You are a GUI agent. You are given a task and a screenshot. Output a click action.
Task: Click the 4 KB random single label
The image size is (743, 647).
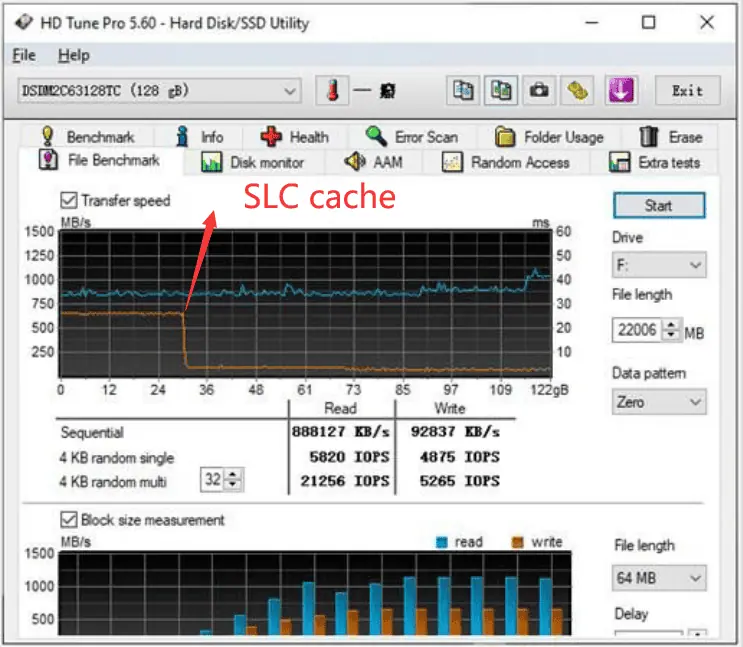(x=117, y=457)
